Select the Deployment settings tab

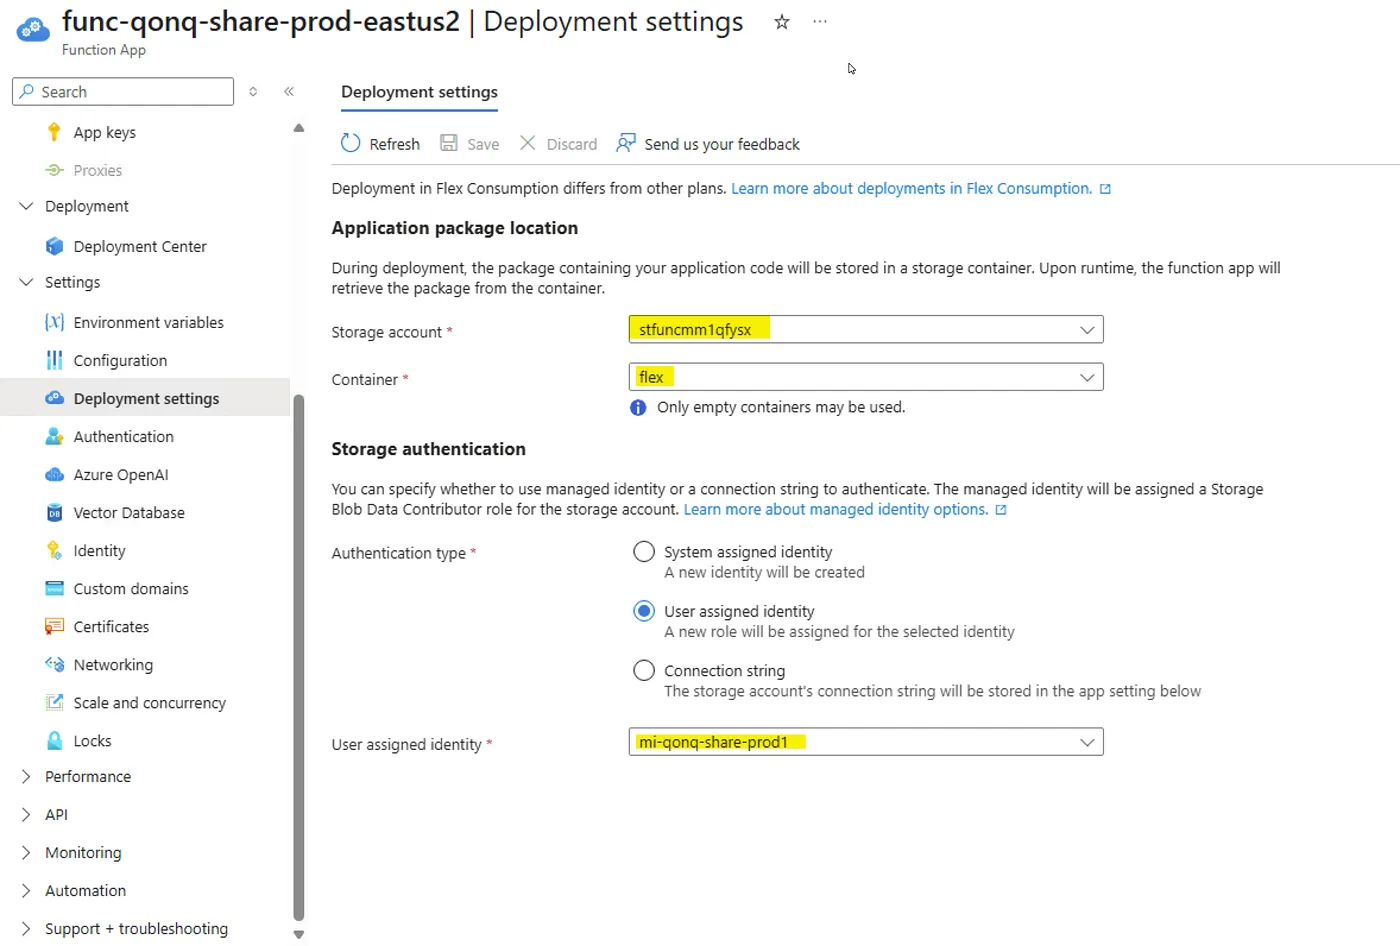419,92
